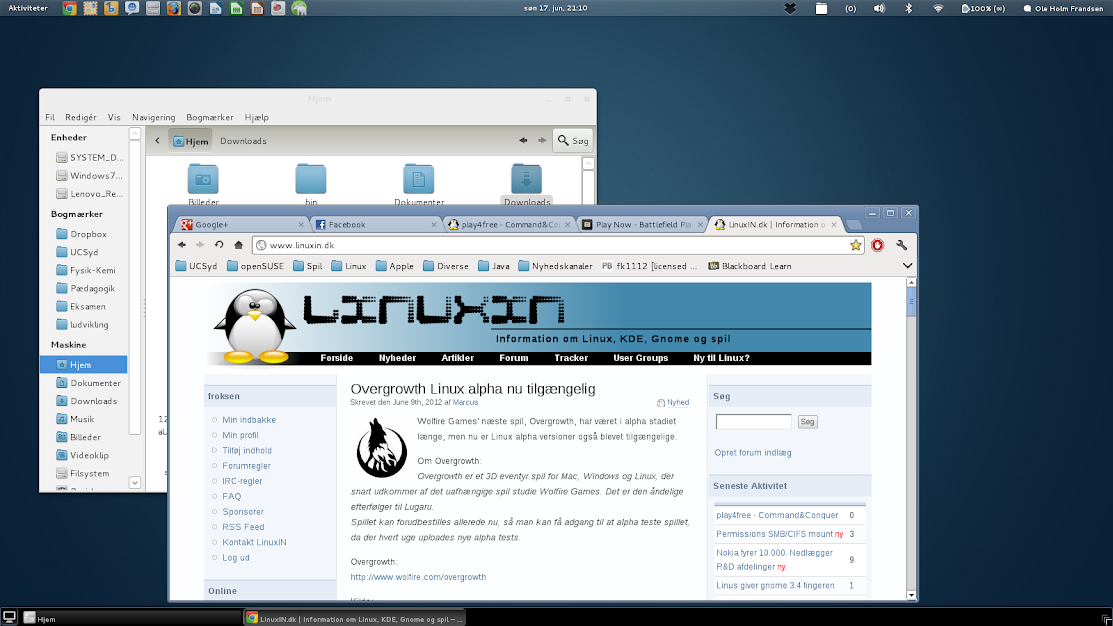
Task: Open Videoklip in file manager sidebar
Action: [82, 456]
